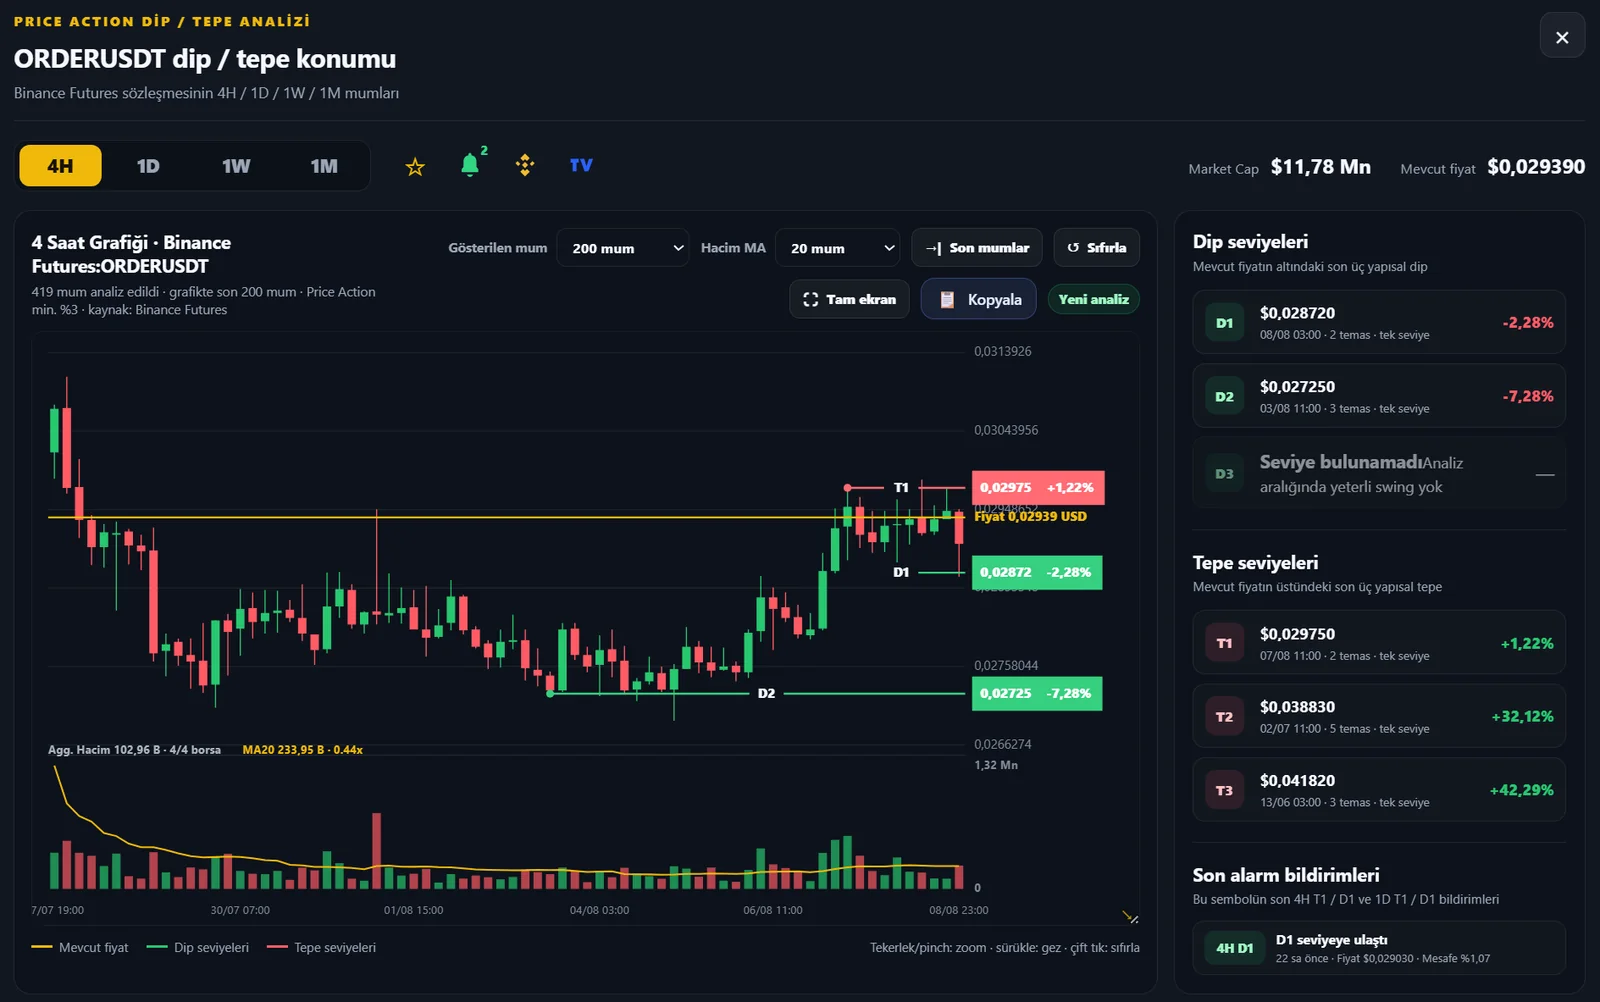Screen dimensions: 1600x1002
Task: Open the D1 seviyeye ulaştı alarm notification
Action: tap(1379, 948)
